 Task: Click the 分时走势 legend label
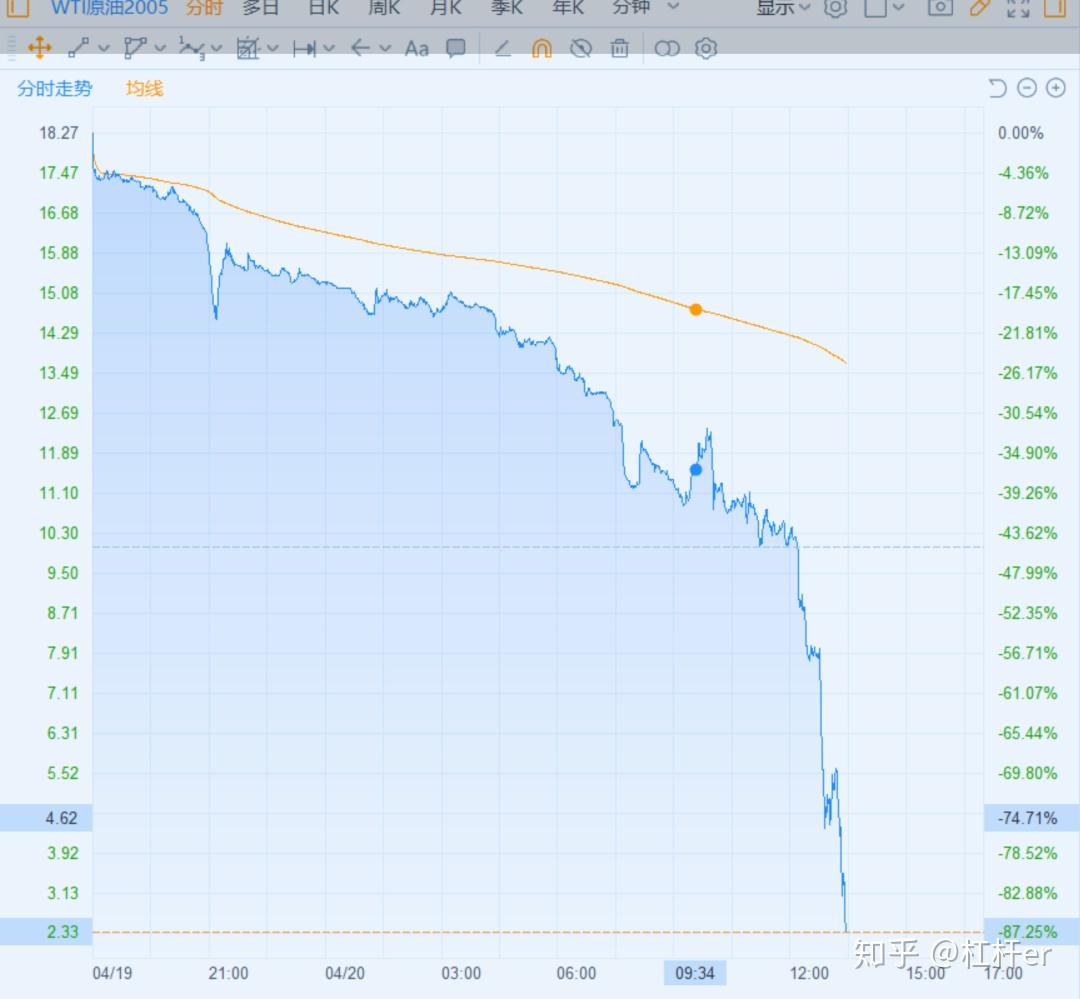pos(54,88)
